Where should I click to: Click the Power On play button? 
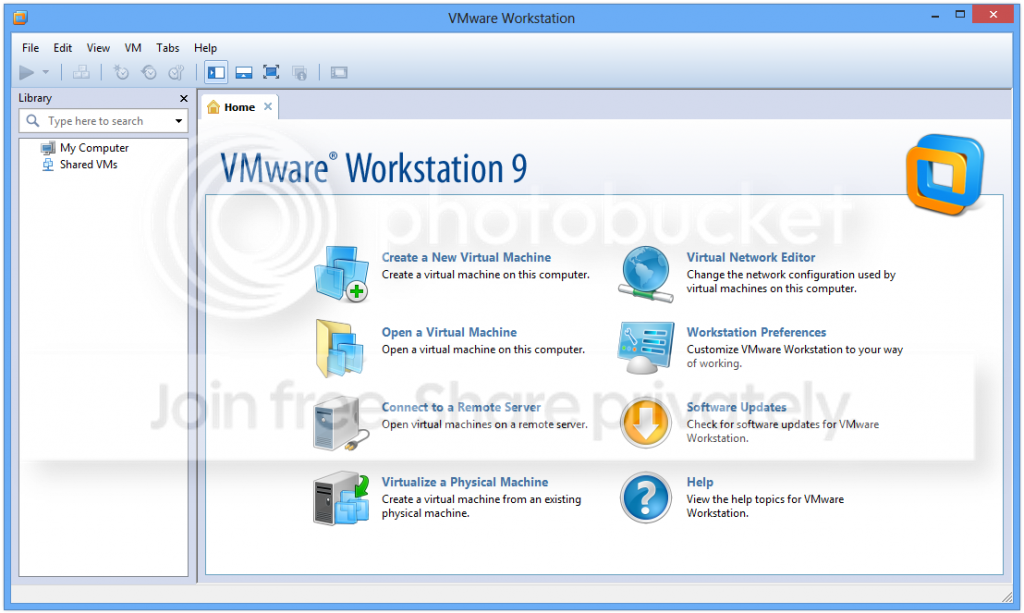pos(26,72)
